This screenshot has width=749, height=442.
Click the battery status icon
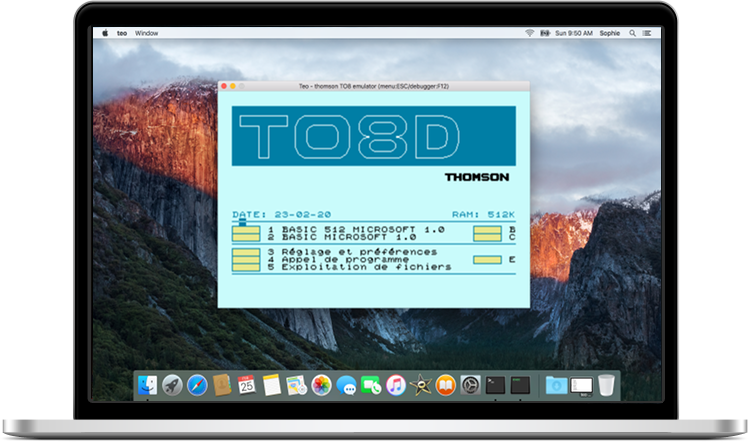545,33
